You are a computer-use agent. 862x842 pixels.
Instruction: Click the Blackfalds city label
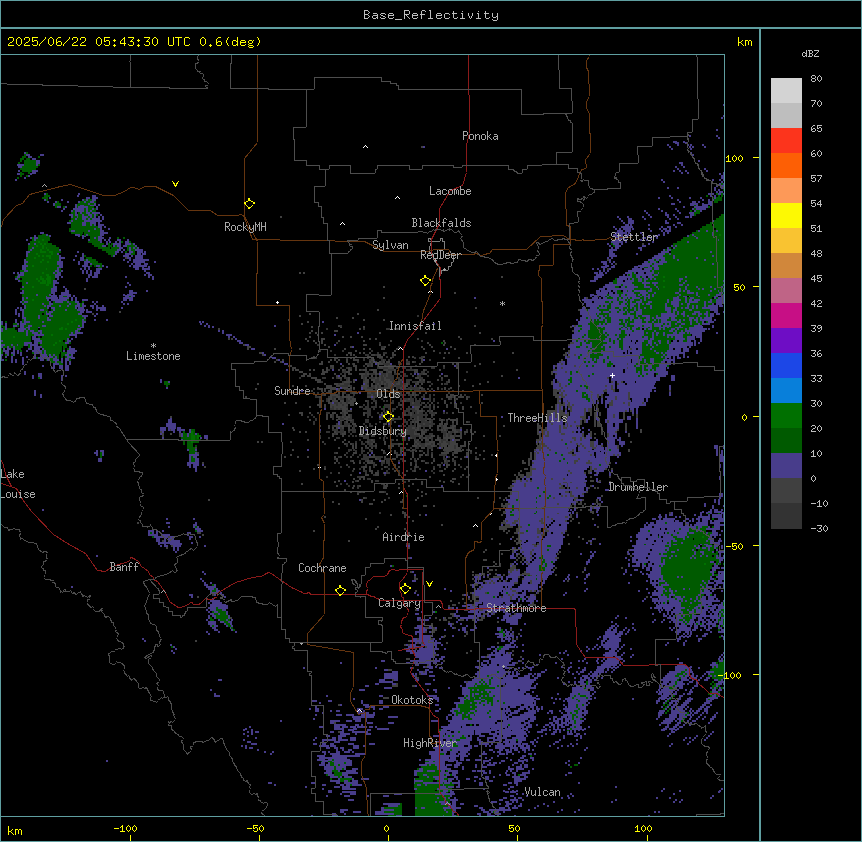[441, 223]
